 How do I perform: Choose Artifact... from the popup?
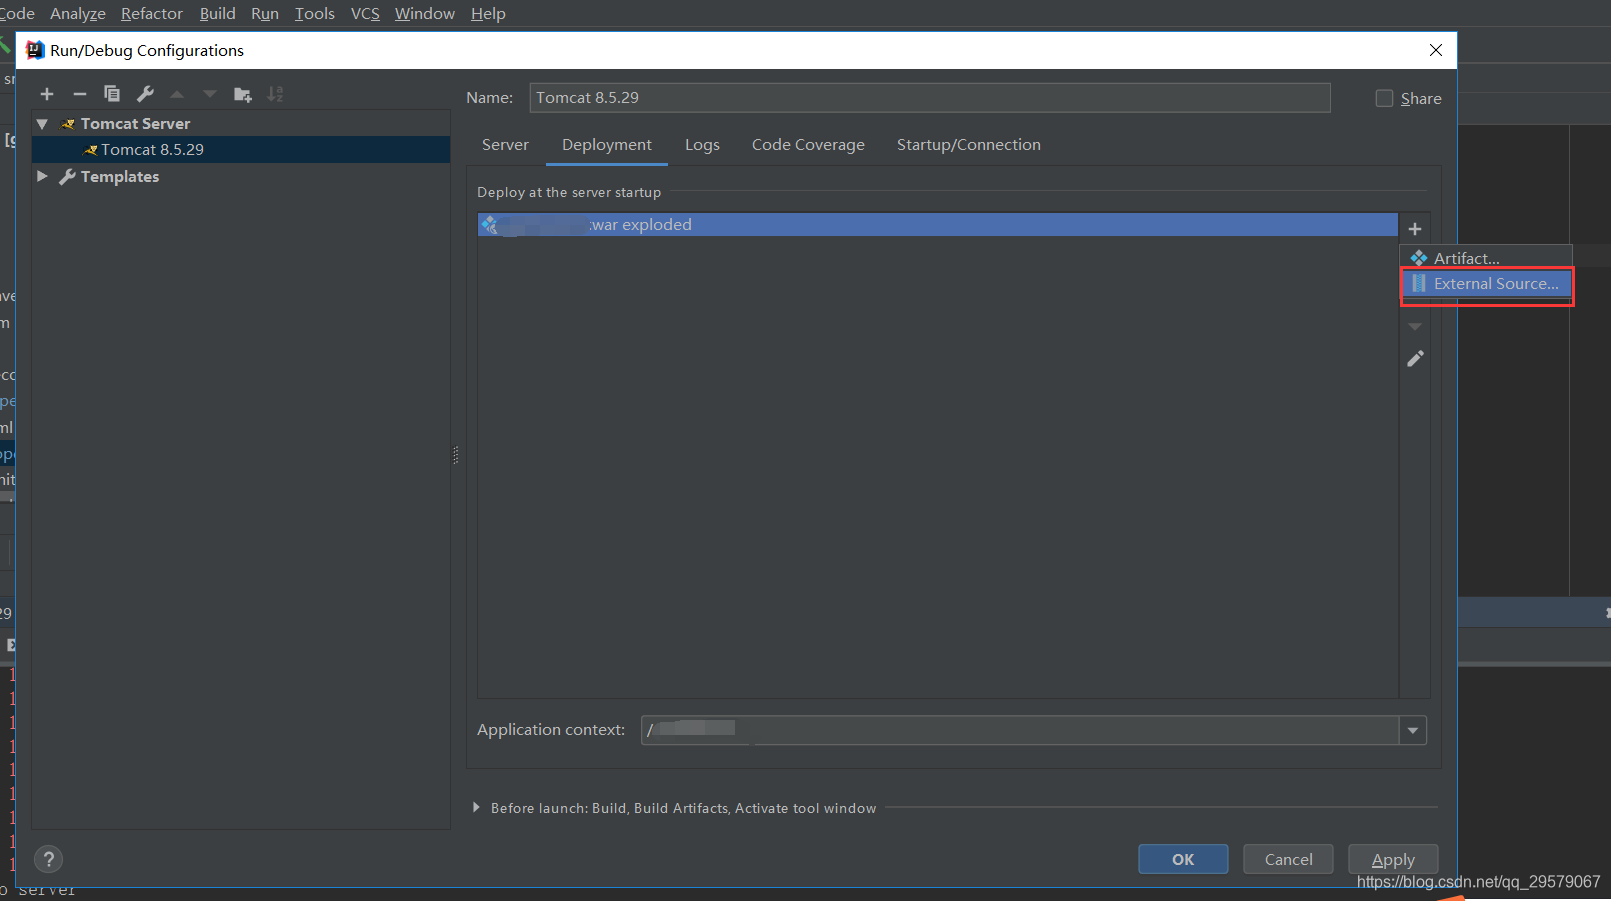pyautogui.click(x=1486, y=258)
